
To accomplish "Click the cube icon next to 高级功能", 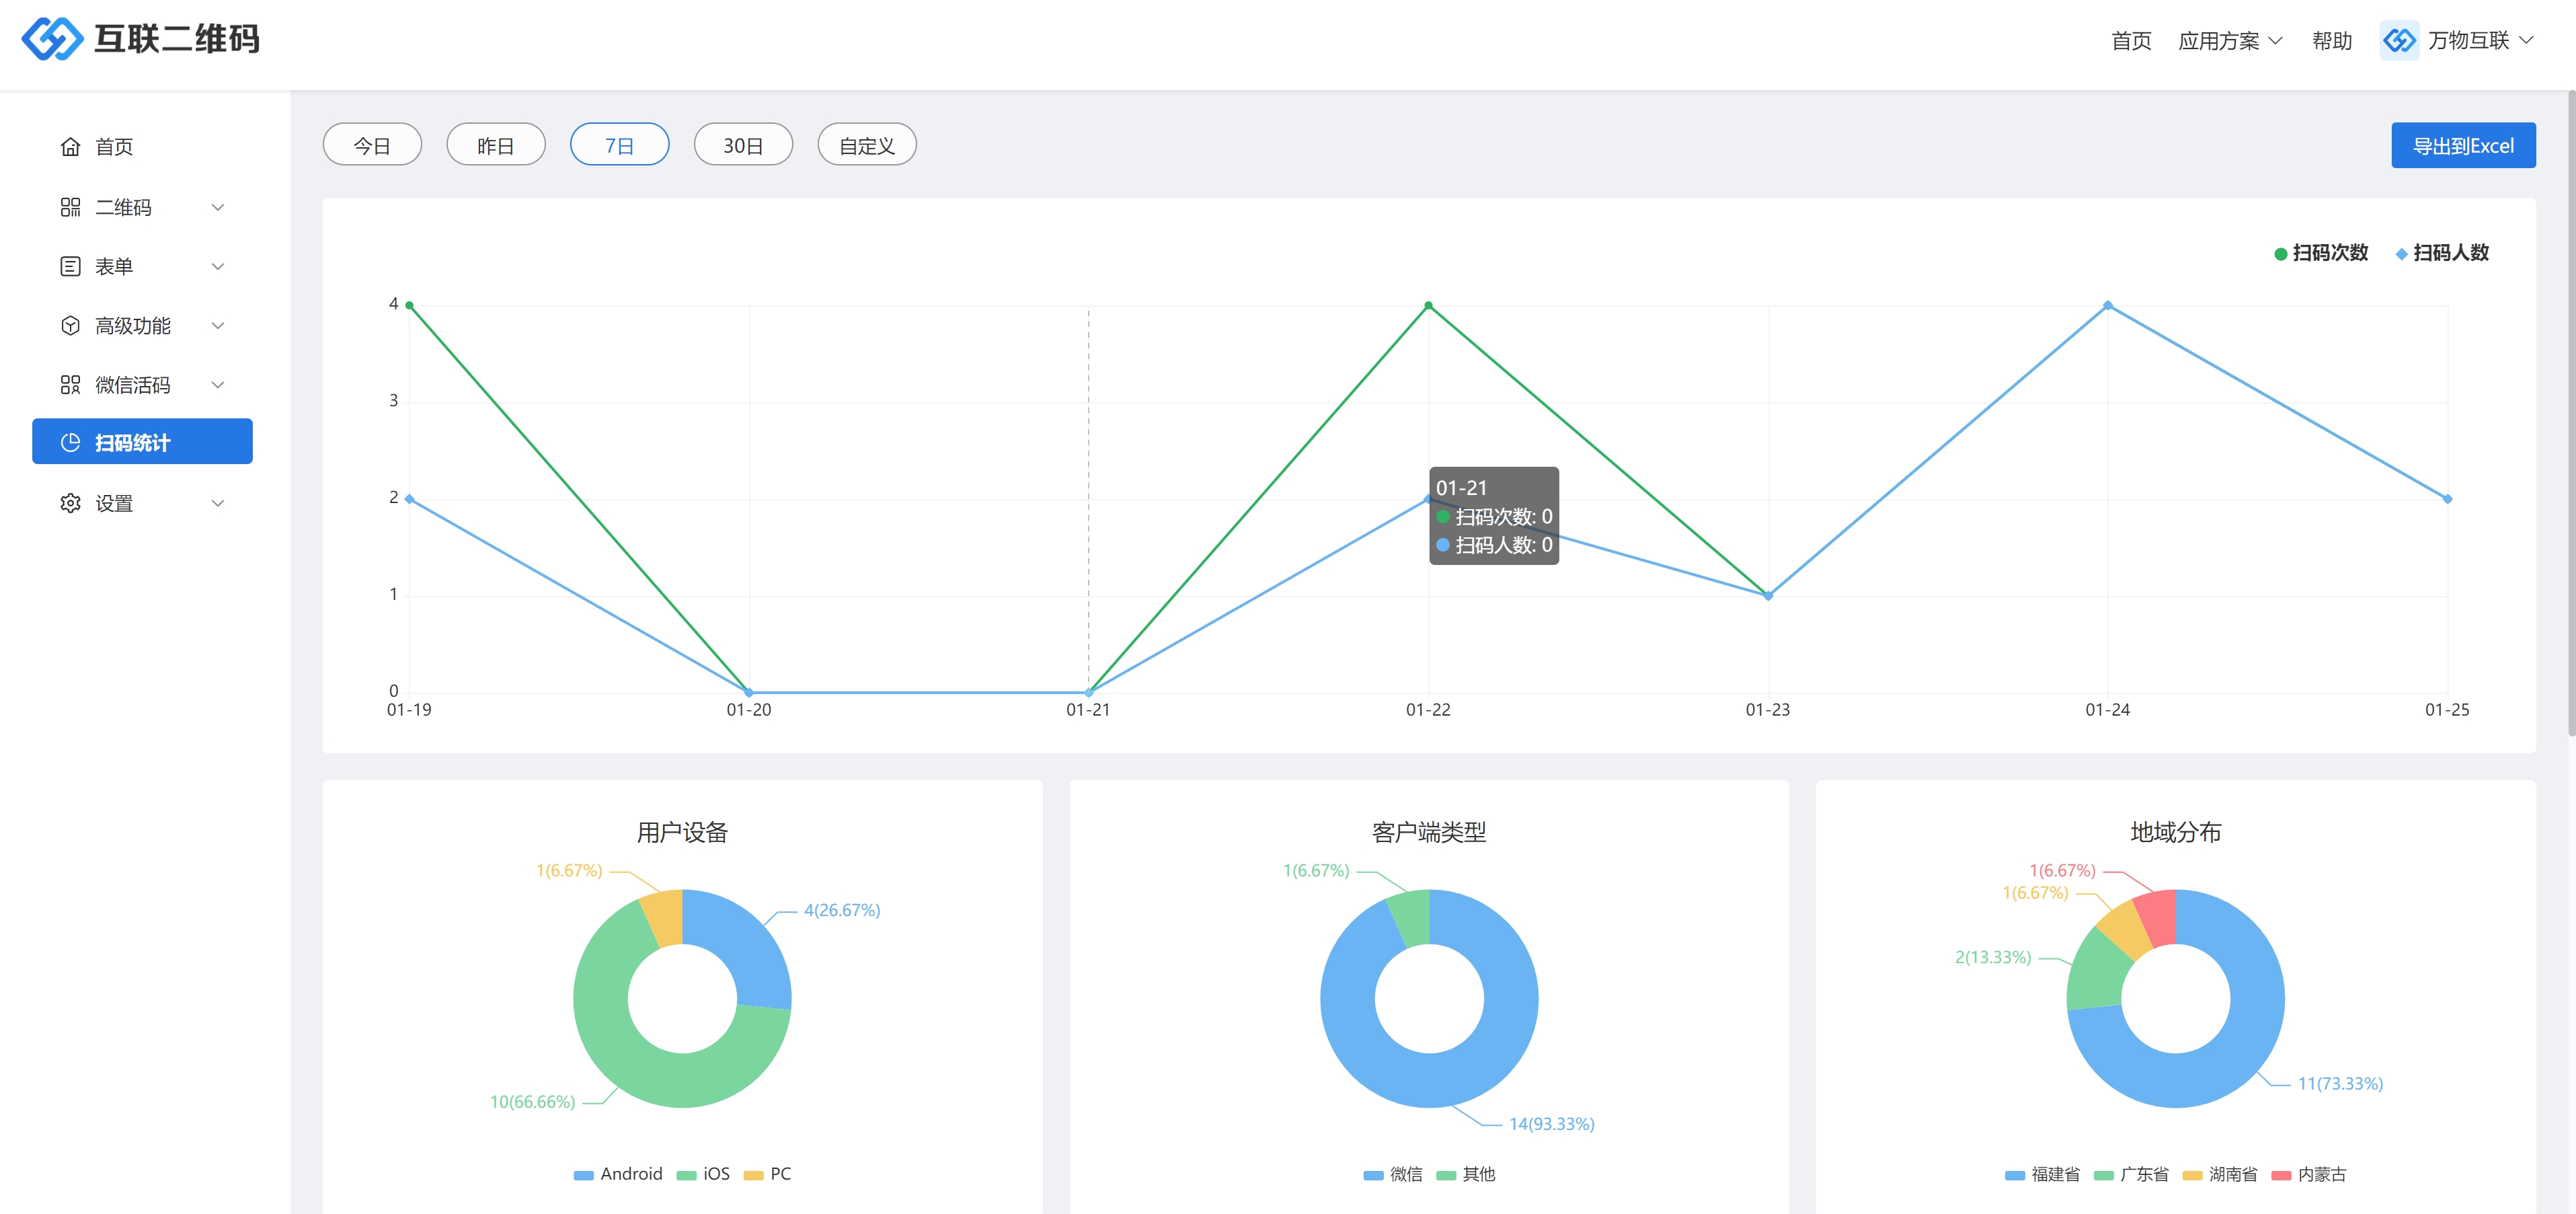I will pos(70,326).
